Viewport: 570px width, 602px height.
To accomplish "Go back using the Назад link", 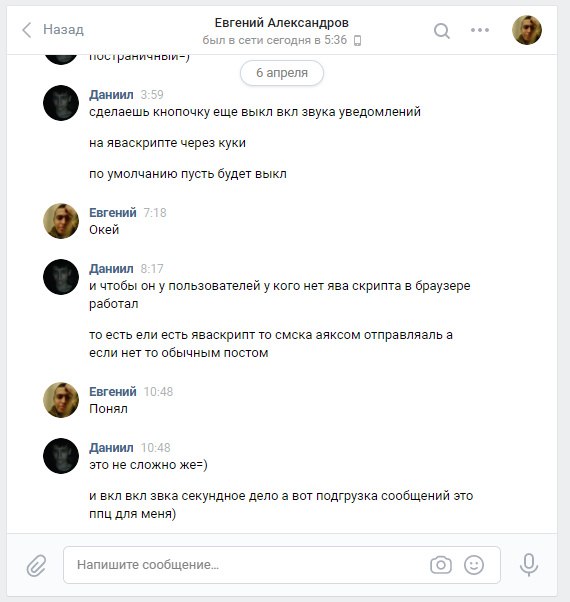I will pyautogui.click(x=63, y=30).
